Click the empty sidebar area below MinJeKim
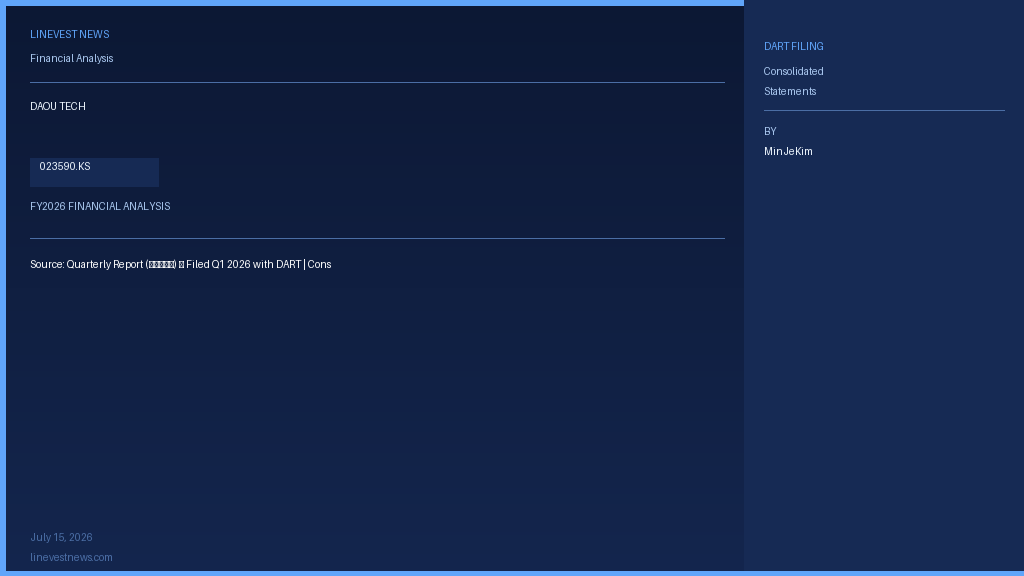 884,359
